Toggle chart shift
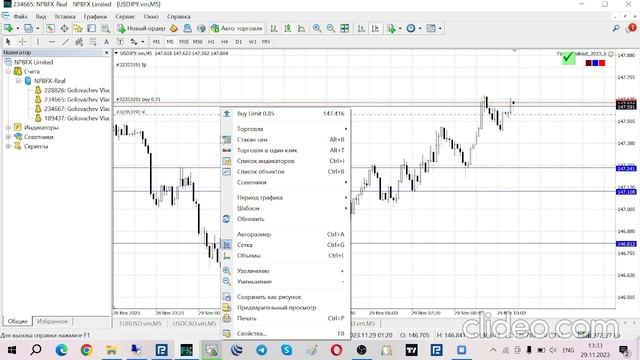This screenshot has height=360, width=640. 375,28
